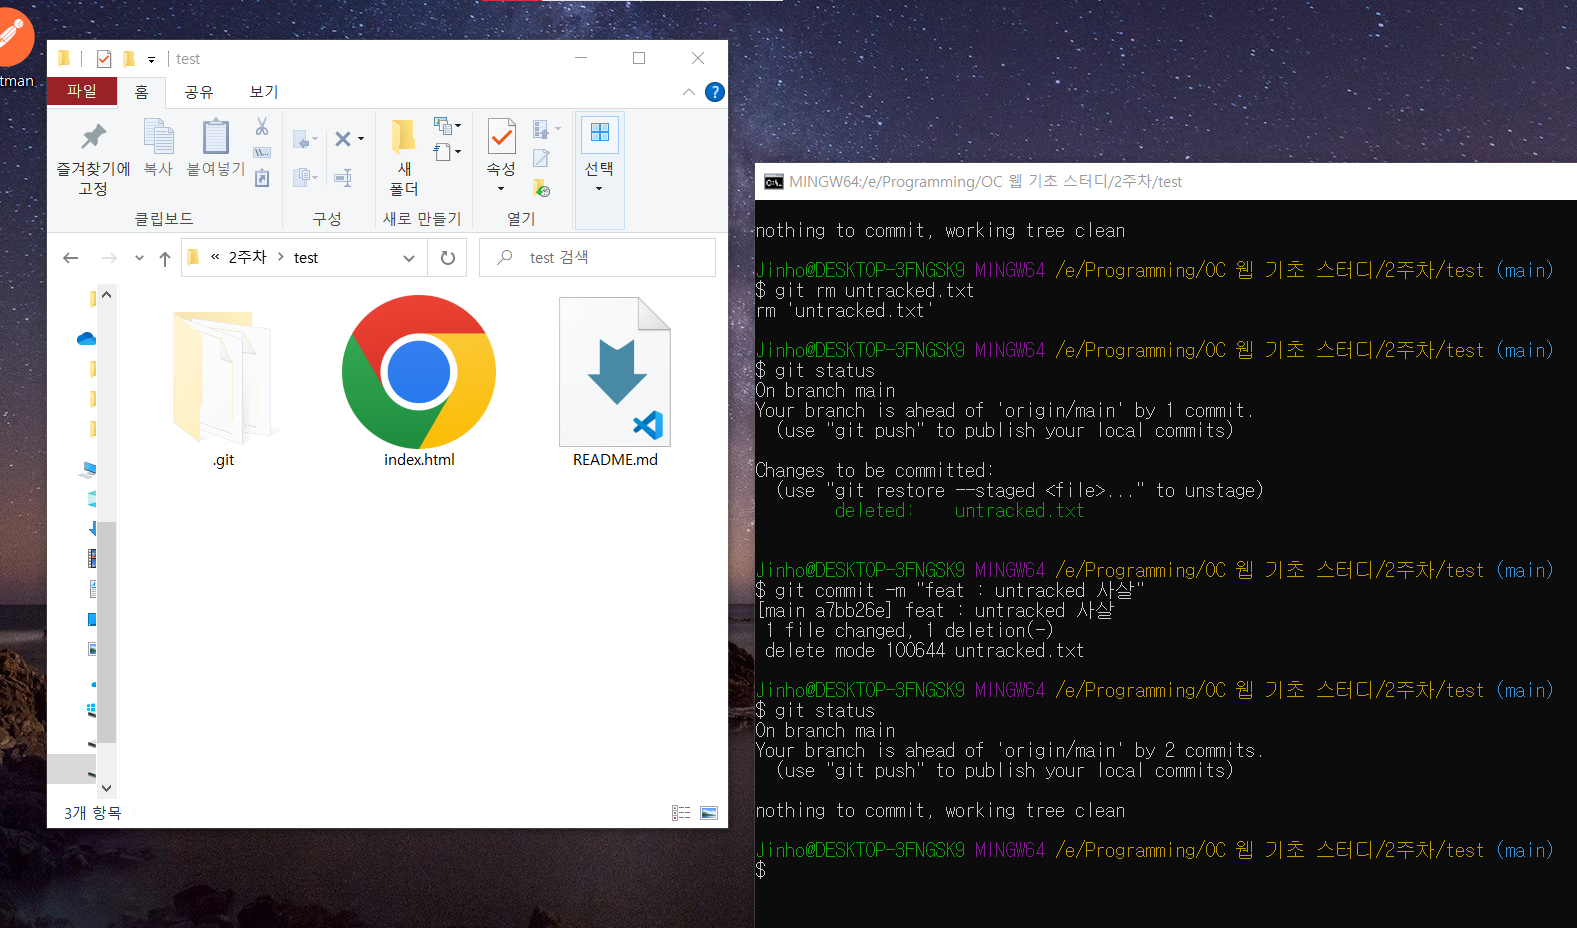Image resolution: width=1577 pixels, height=928 pixels.
Task: Open the 속성 dropdown arrow
Action: (x=501, y=189)
